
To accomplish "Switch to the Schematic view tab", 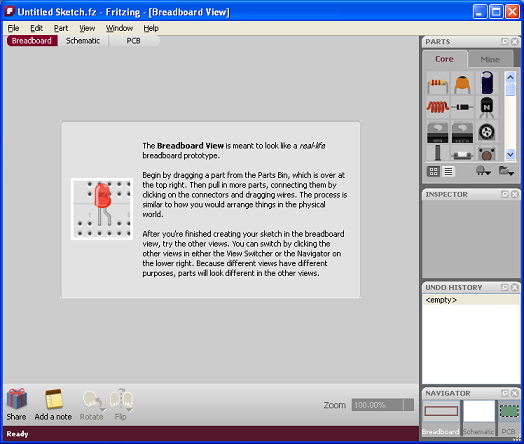I will click(x=83, y=41).
